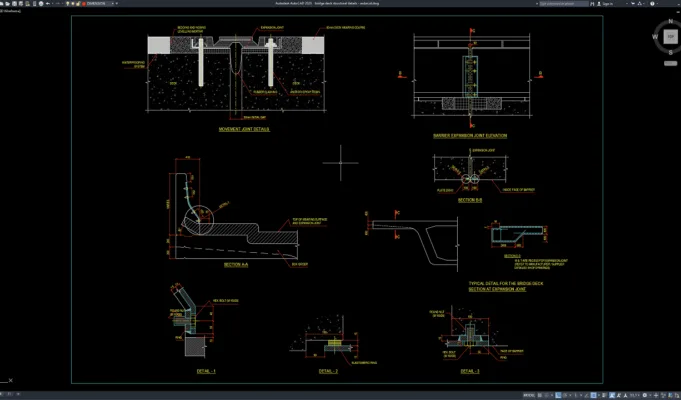Open the Snap mode dropdown arrow

pyautogui.click(x=552, y=395)
